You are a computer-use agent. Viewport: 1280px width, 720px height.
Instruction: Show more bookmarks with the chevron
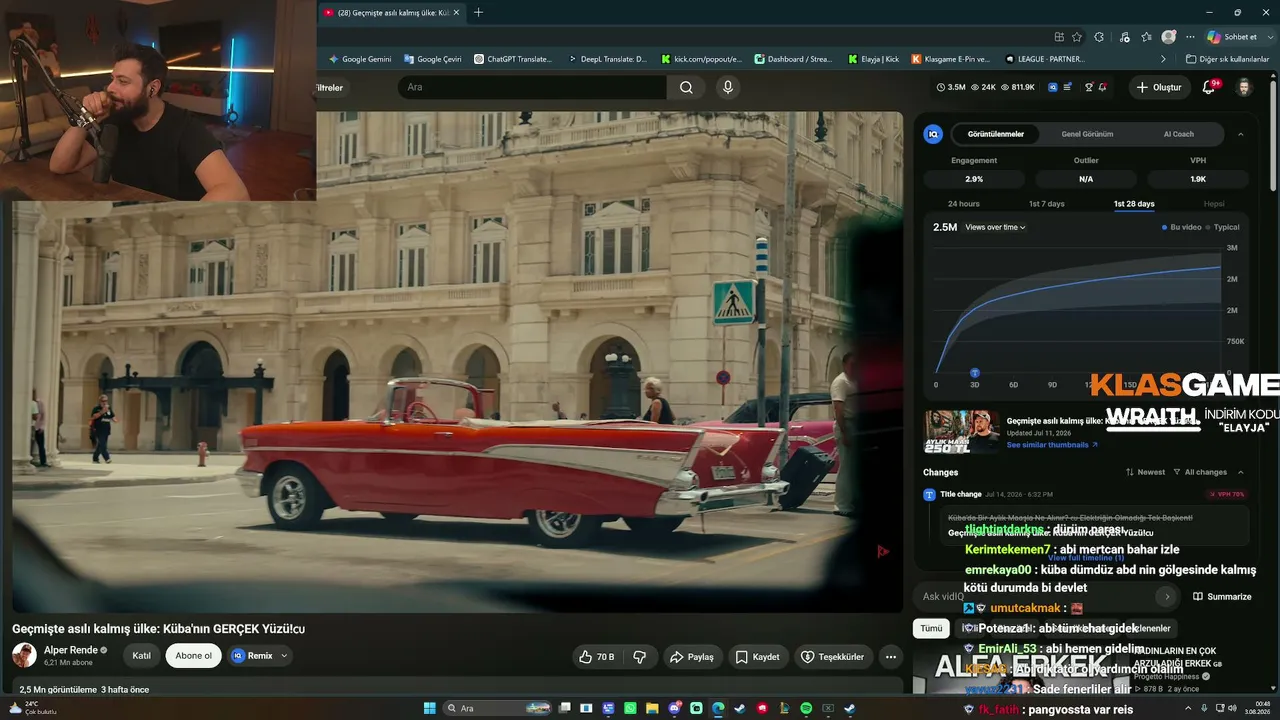point(1163,59)
